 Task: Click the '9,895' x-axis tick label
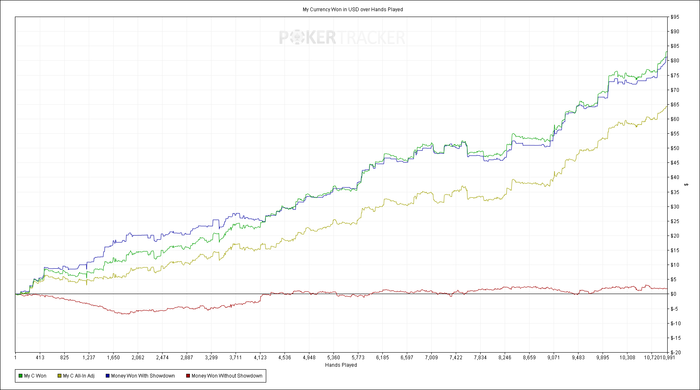click(x=603, y=357)
